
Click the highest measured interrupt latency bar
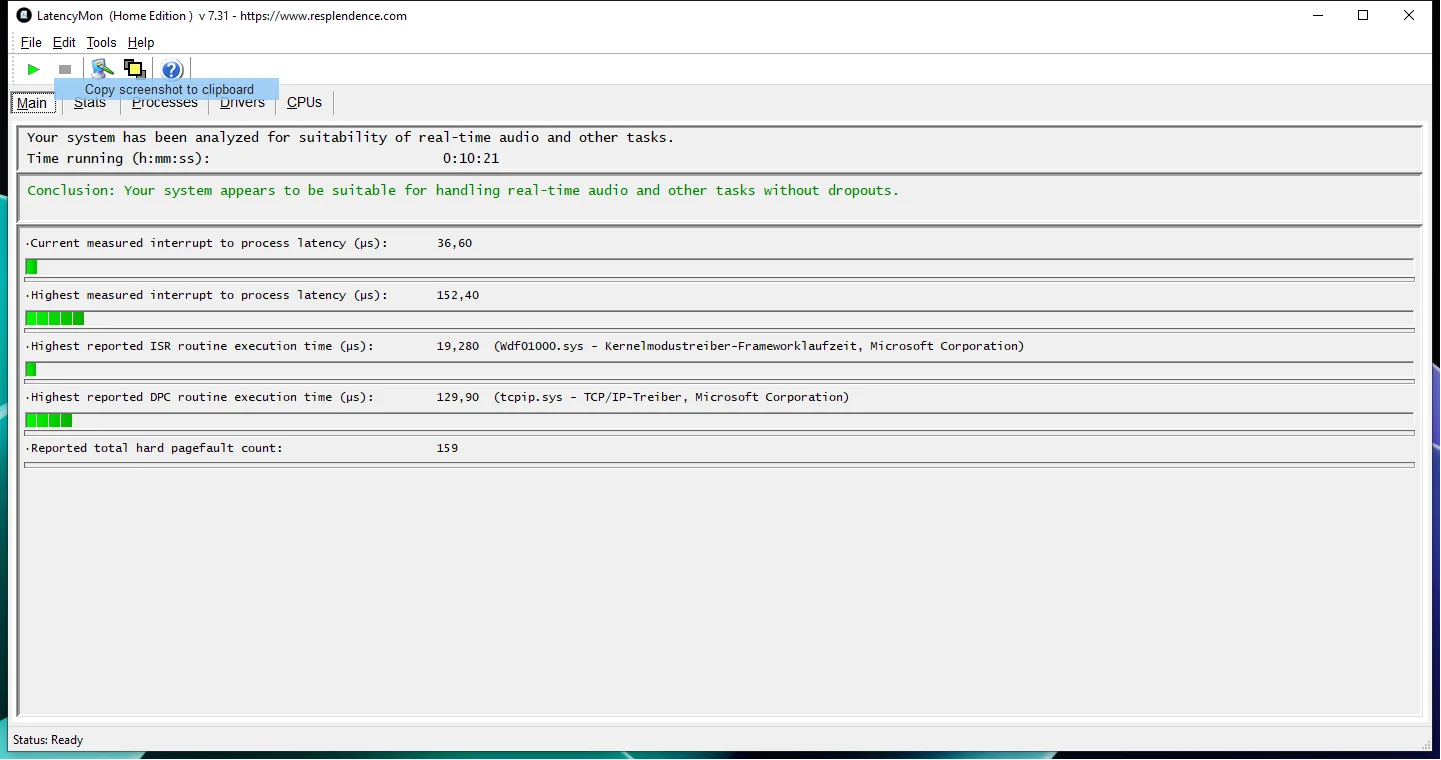pyautogui.click(x=719, y=319)
